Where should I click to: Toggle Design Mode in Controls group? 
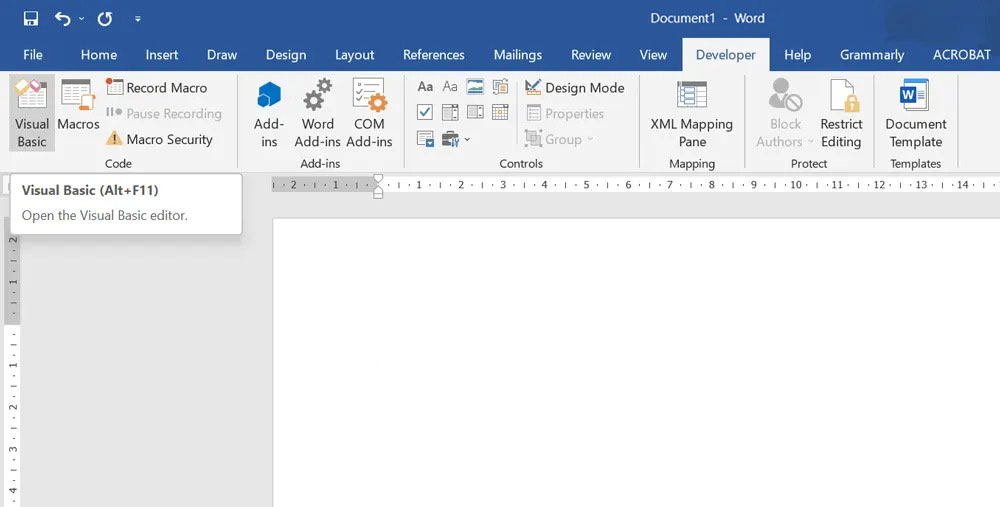575,88
